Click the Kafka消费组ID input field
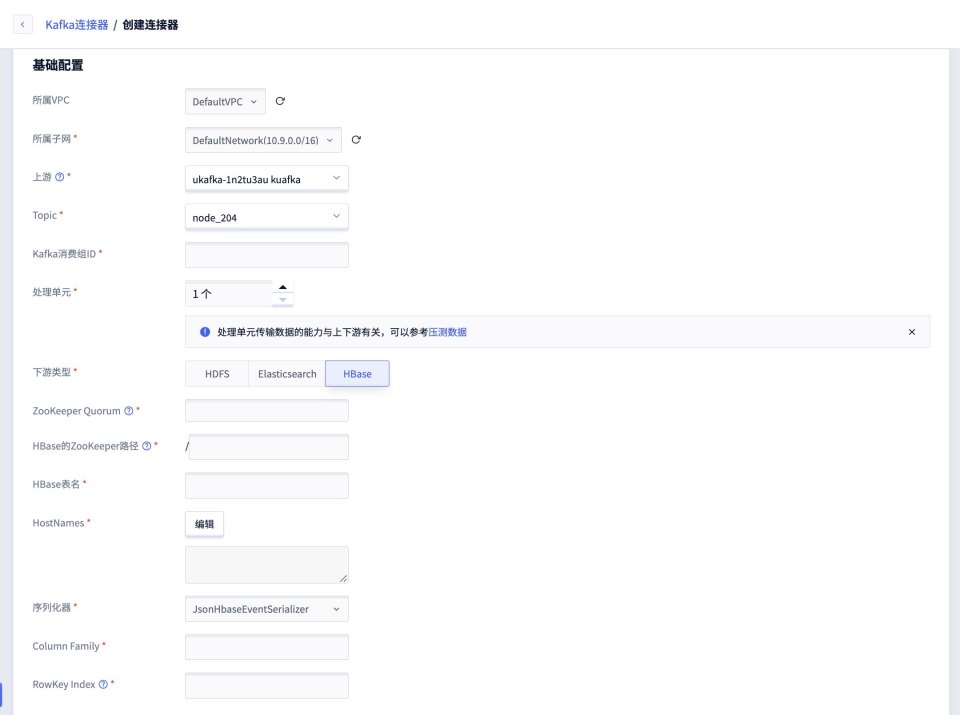960x715 pixels. (267, 255)
